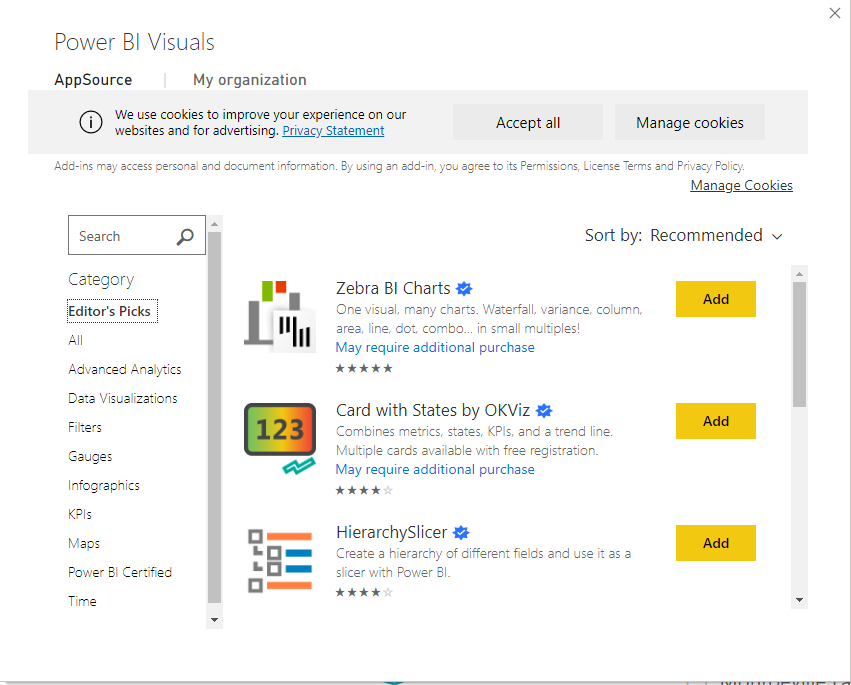The height and width of the screenshot is (685, 851).
Task: Select the KPIs category
Action: click(x=80, y=514)
